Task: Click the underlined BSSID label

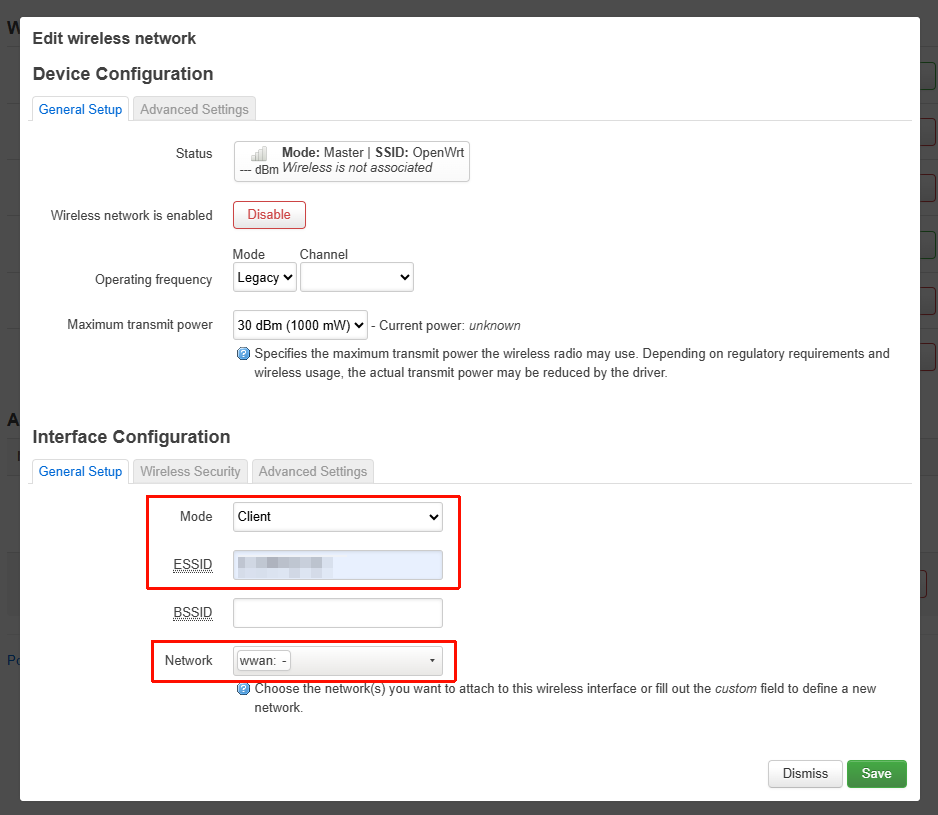Action: pos(193,613)
